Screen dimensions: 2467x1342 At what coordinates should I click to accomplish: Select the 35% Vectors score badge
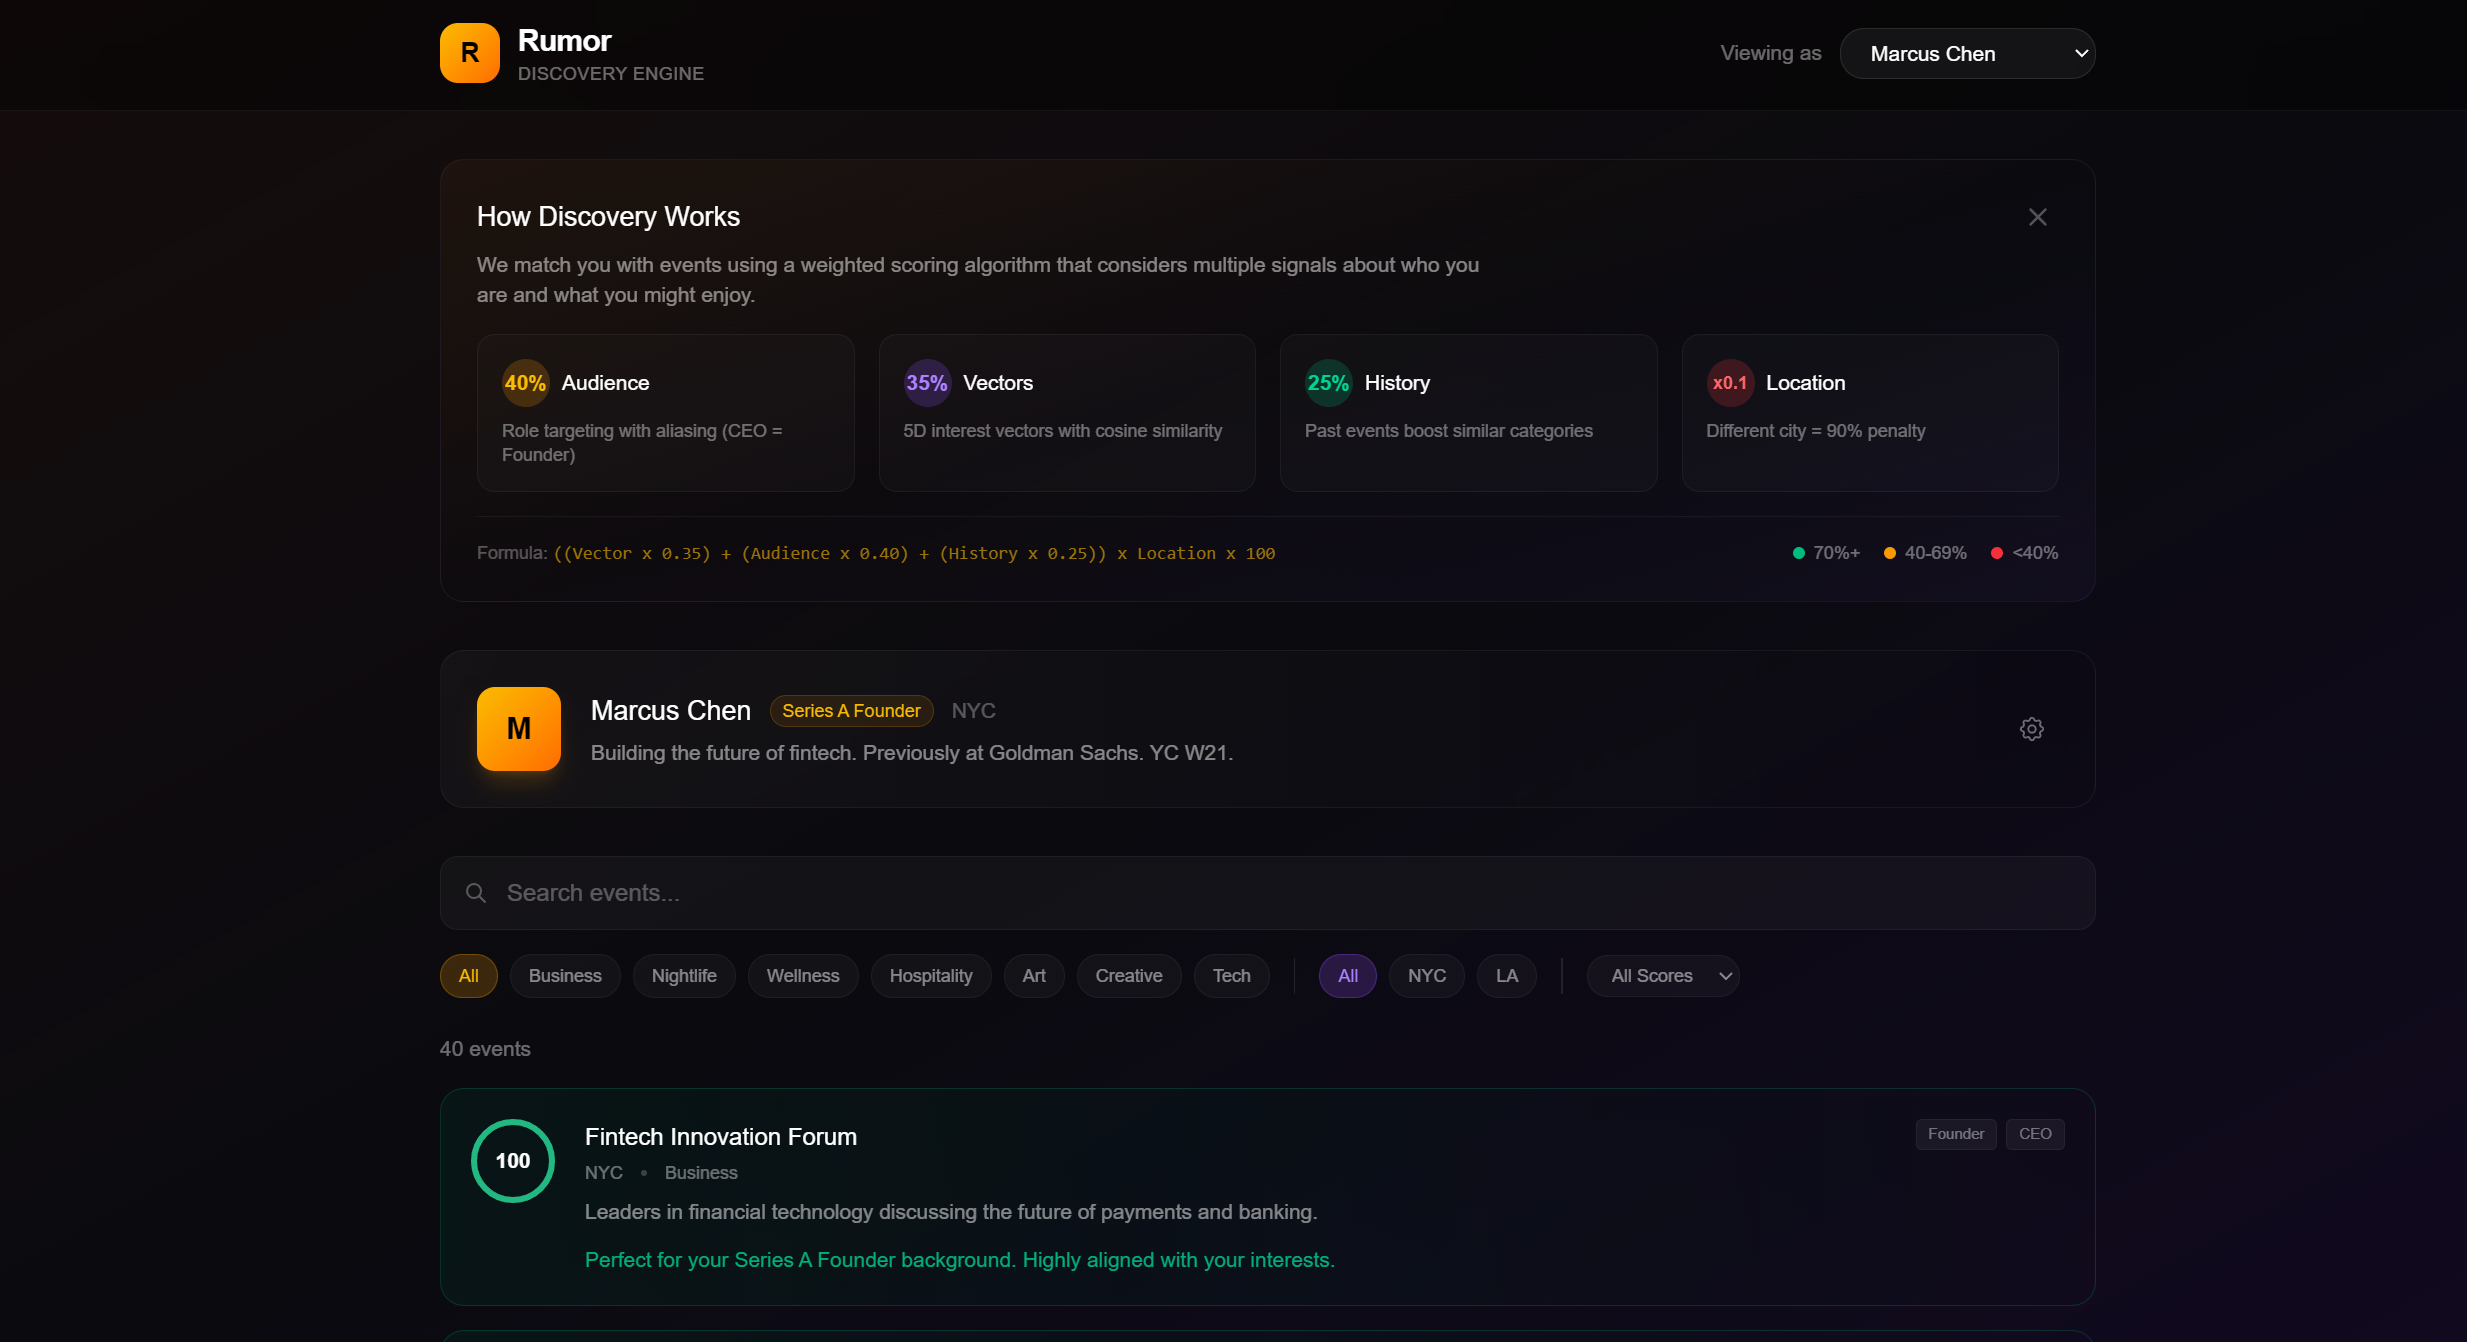[926, 382]
